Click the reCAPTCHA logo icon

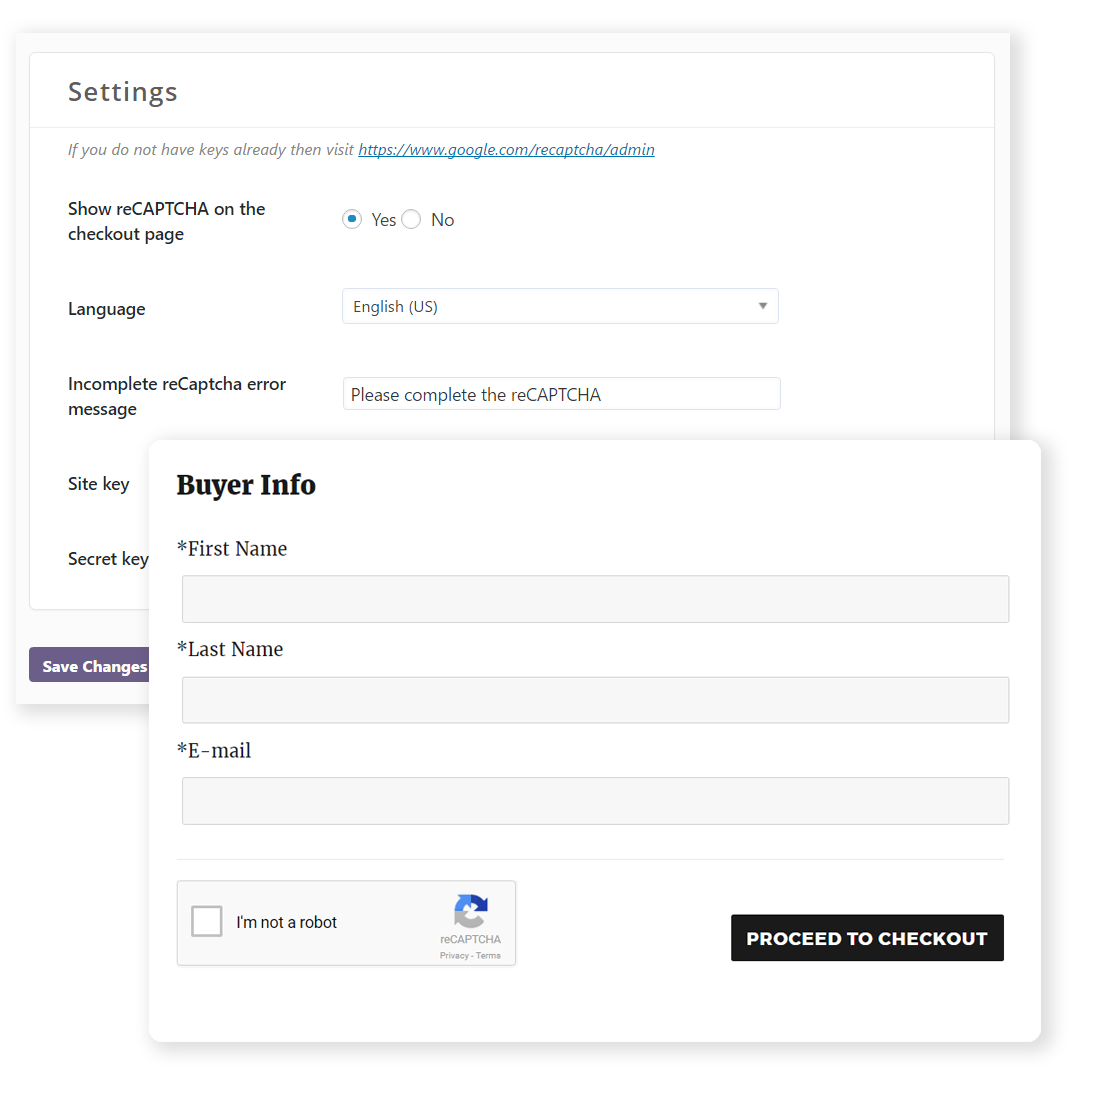[471, 911]
